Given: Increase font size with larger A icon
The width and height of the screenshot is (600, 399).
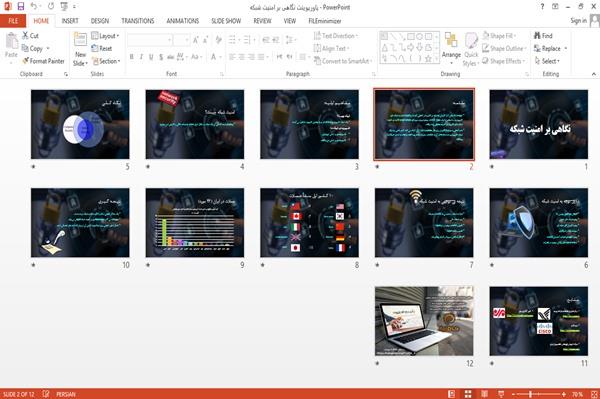Looking at the screenshot, I should pos(196,40).
